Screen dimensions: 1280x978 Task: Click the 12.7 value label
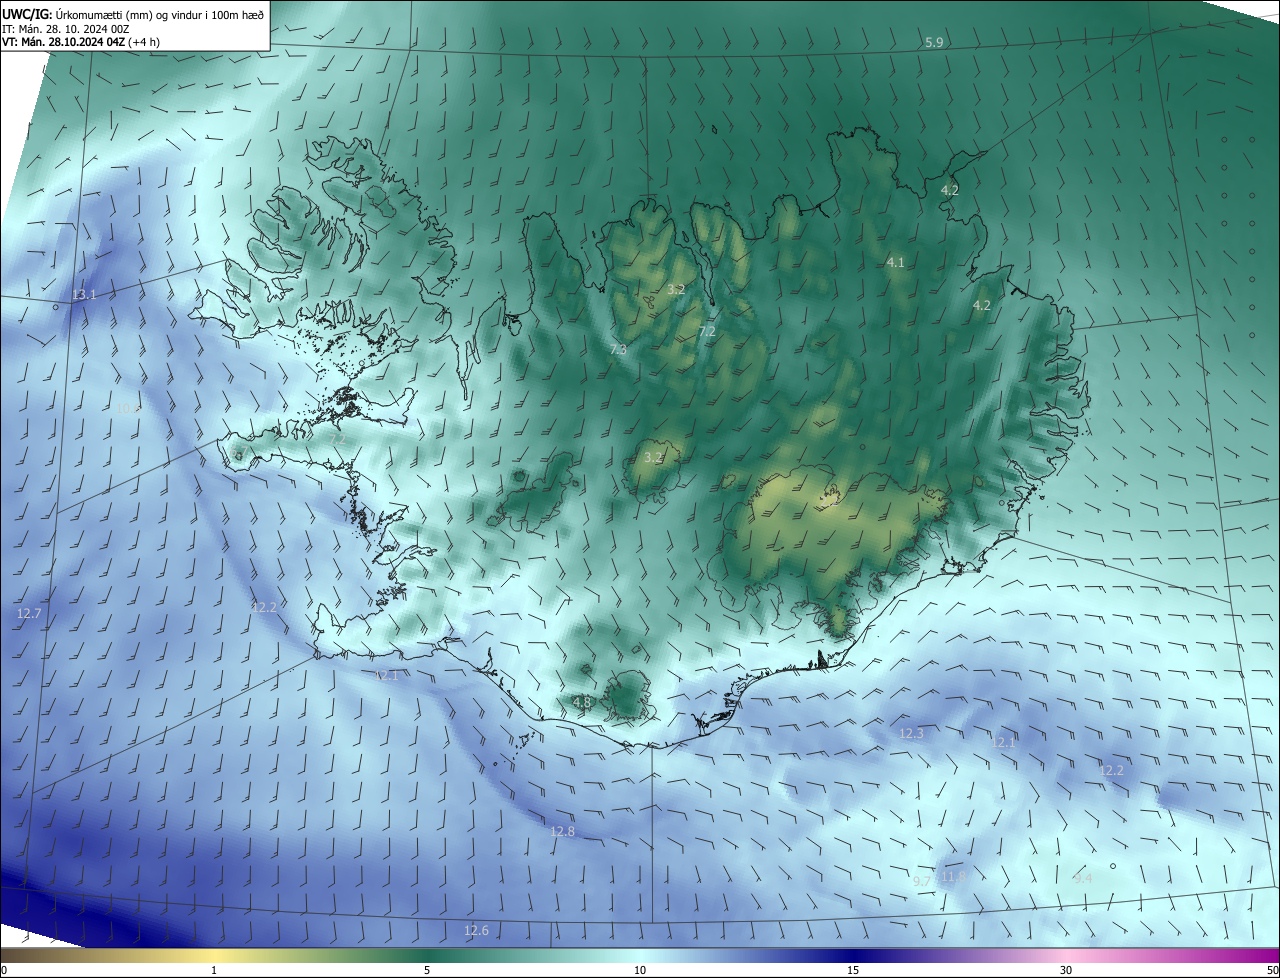(x=29, y=613)
